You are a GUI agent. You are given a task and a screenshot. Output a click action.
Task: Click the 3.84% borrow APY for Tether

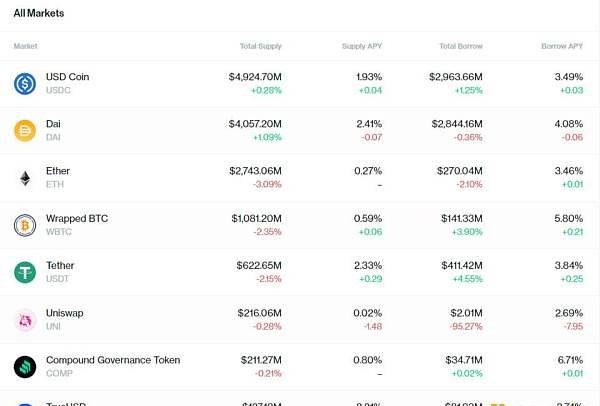tap(569, 266)
